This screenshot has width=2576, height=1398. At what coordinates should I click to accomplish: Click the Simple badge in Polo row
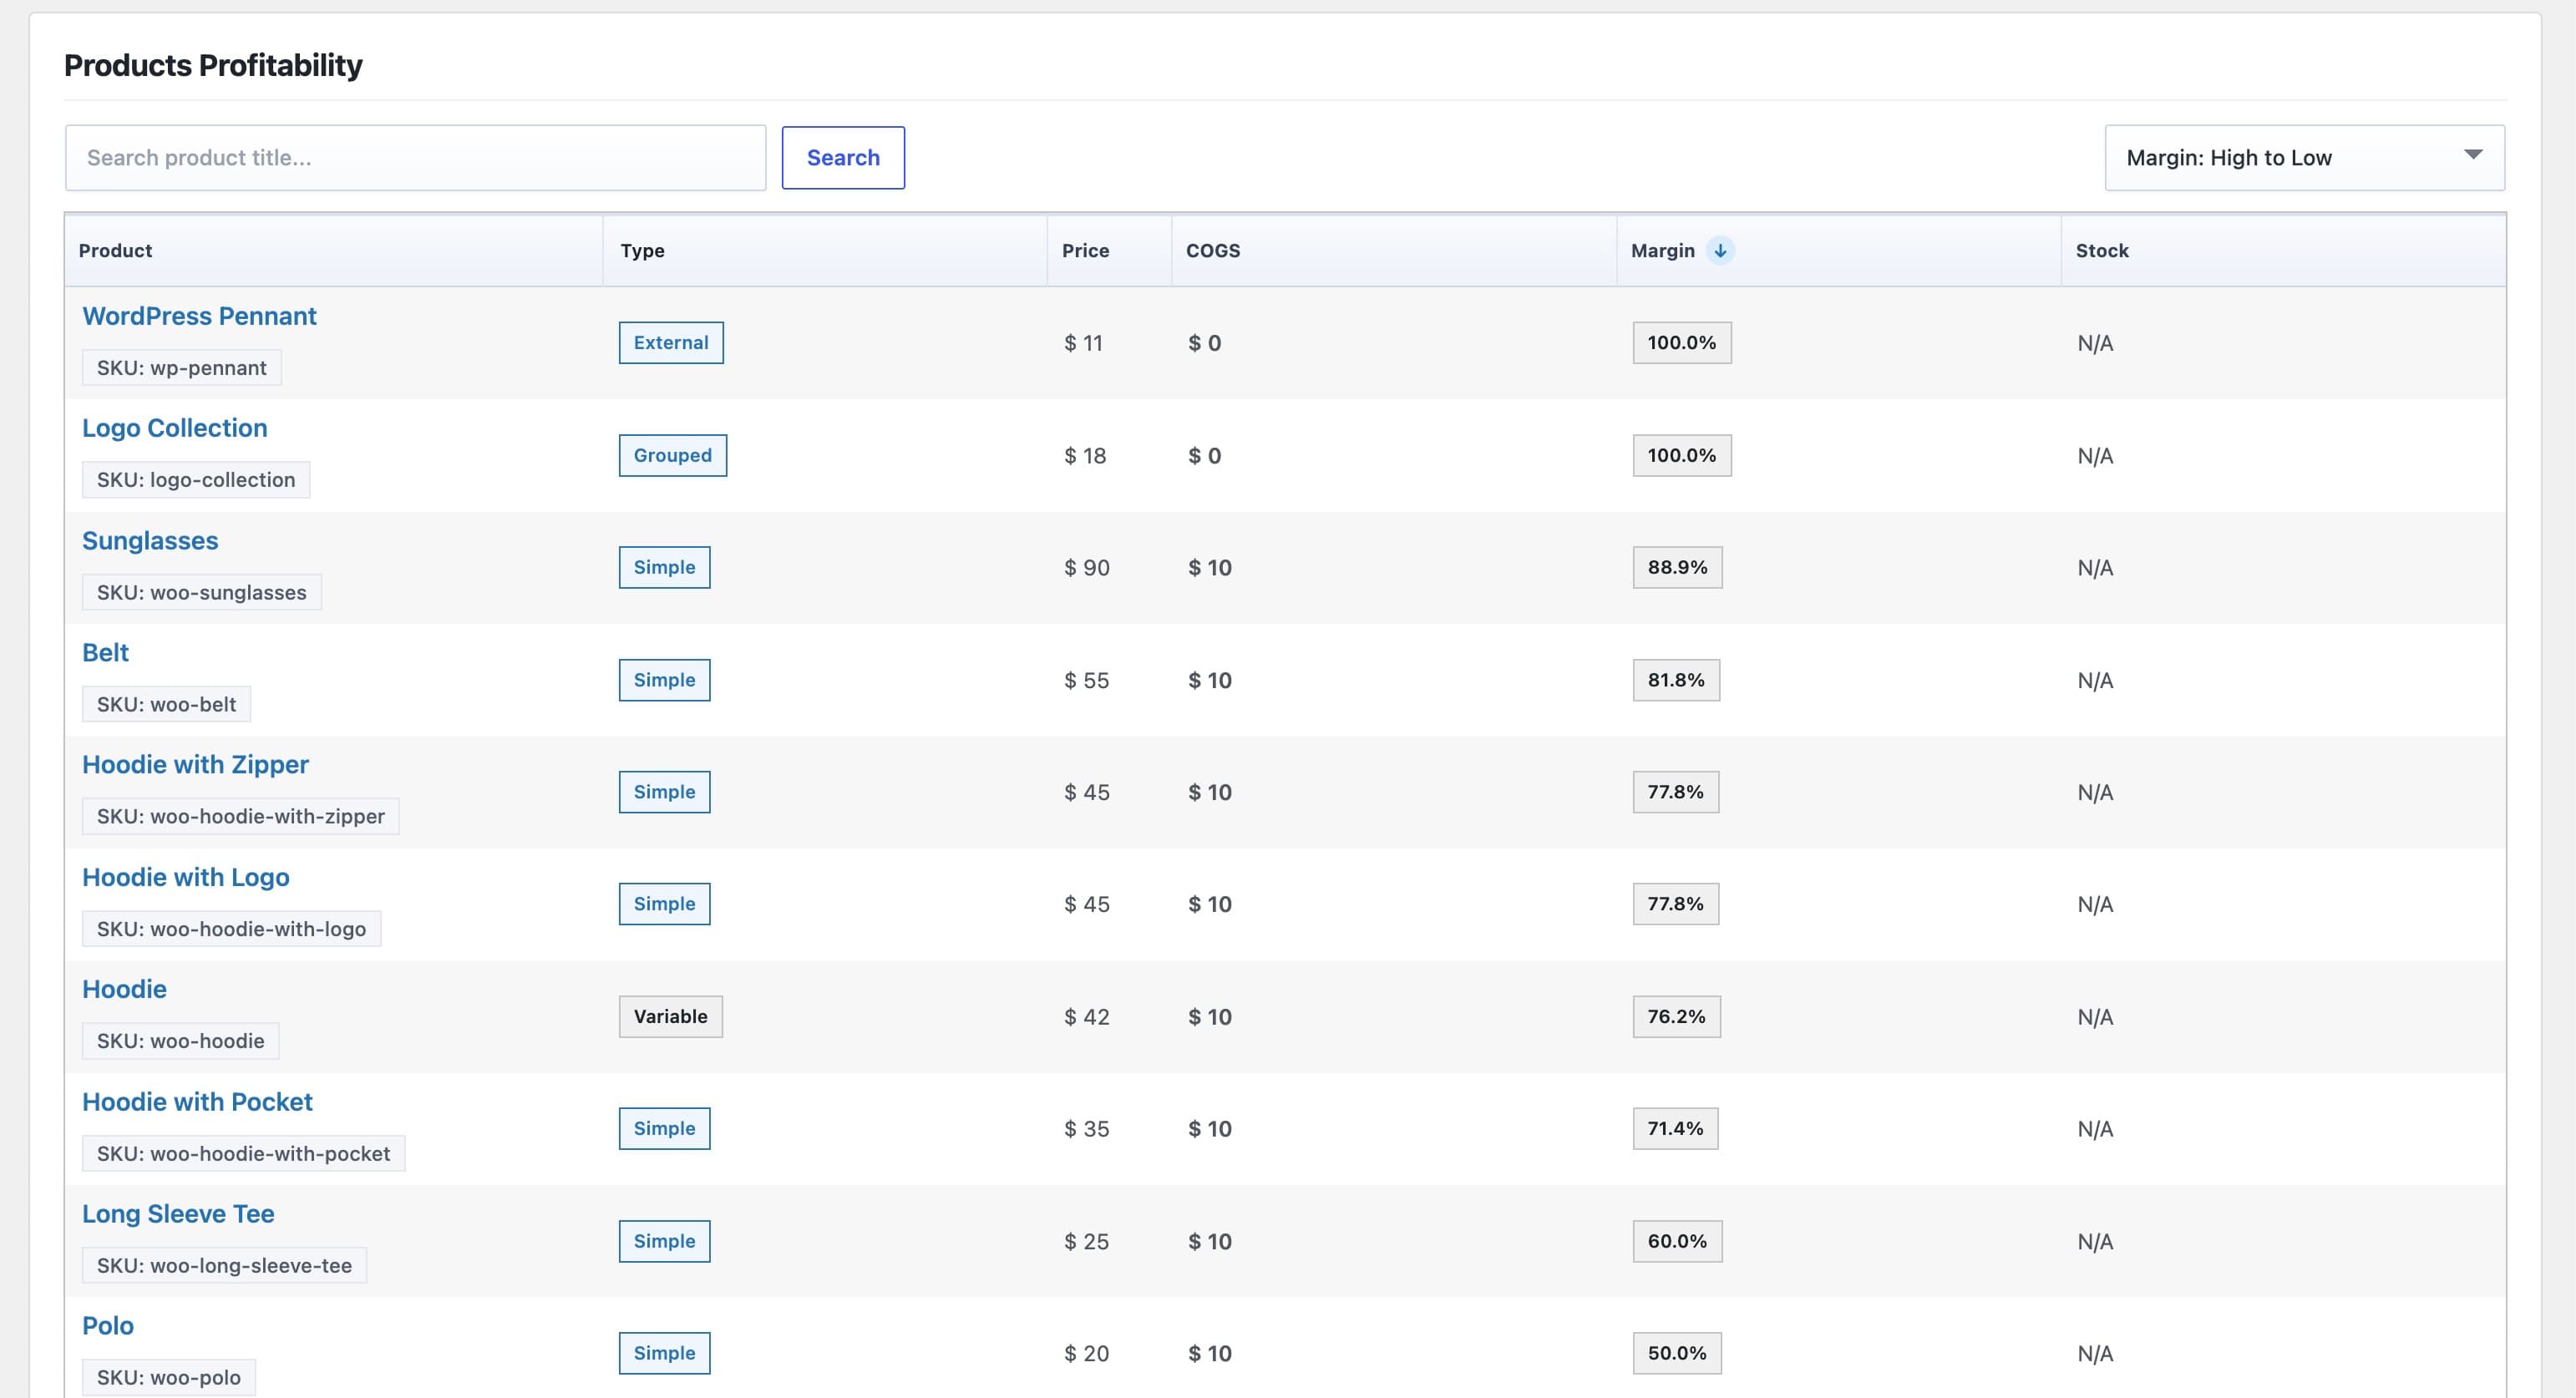click(x=665, y=1353)
